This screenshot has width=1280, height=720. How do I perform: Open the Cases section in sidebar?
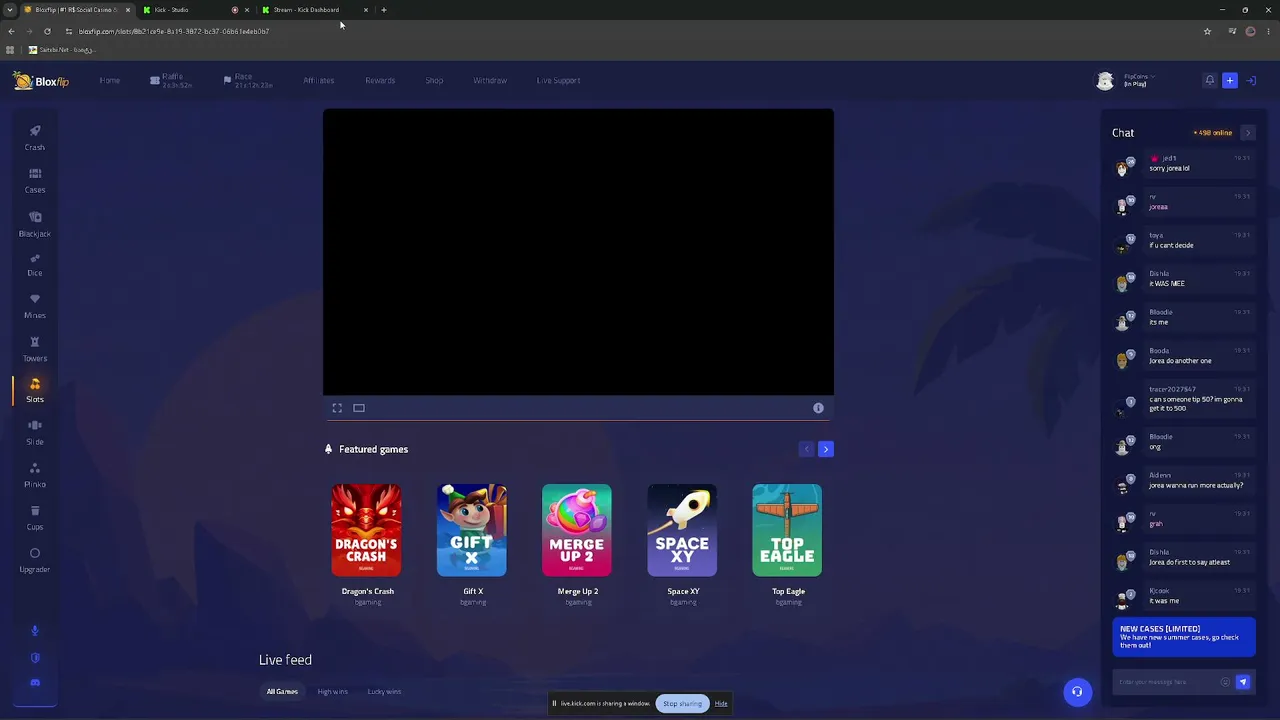click(35, 181)
